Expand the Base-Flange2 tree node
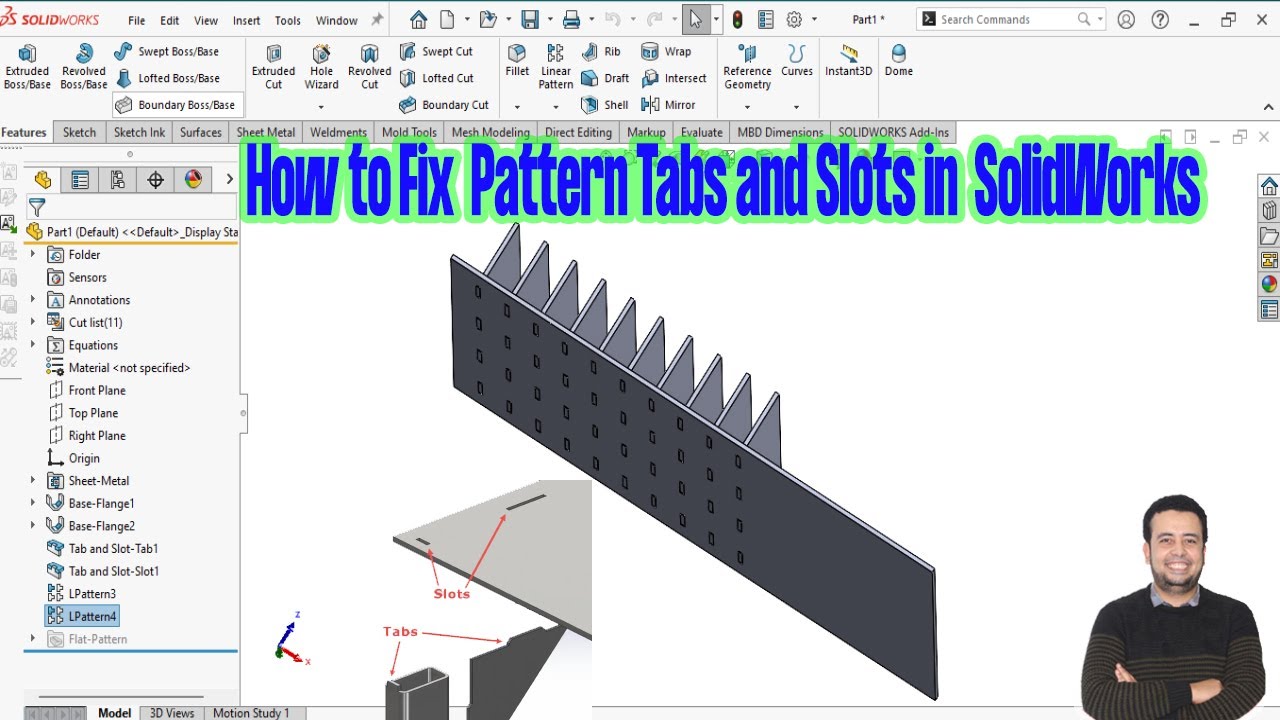This screenshot has width=1280, height=720. (x=33, y=525)
